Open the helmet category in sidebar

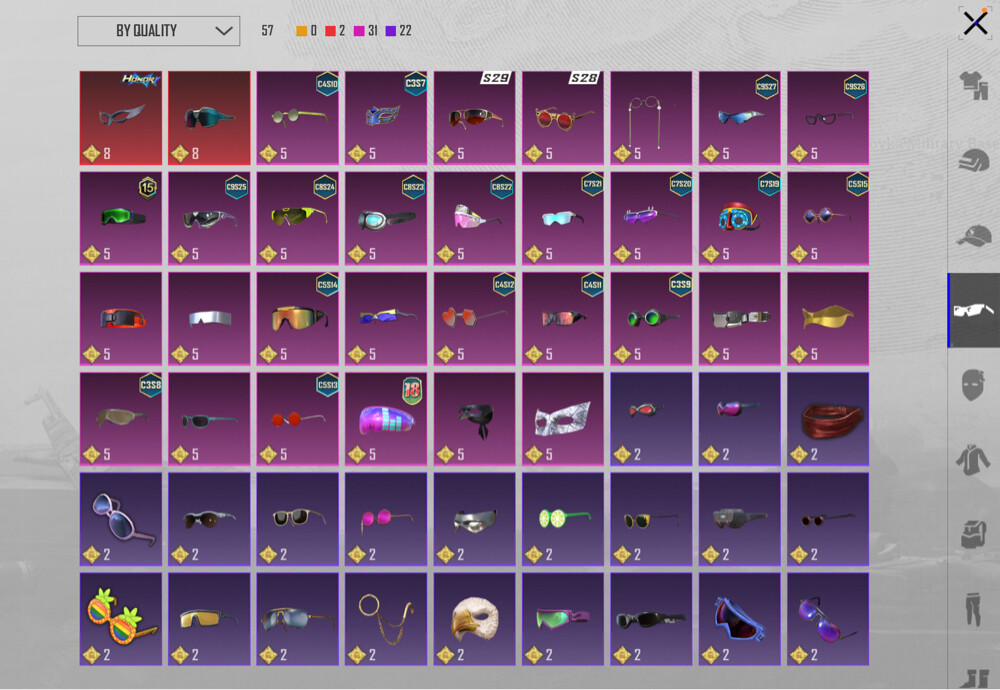coord(974,160)
